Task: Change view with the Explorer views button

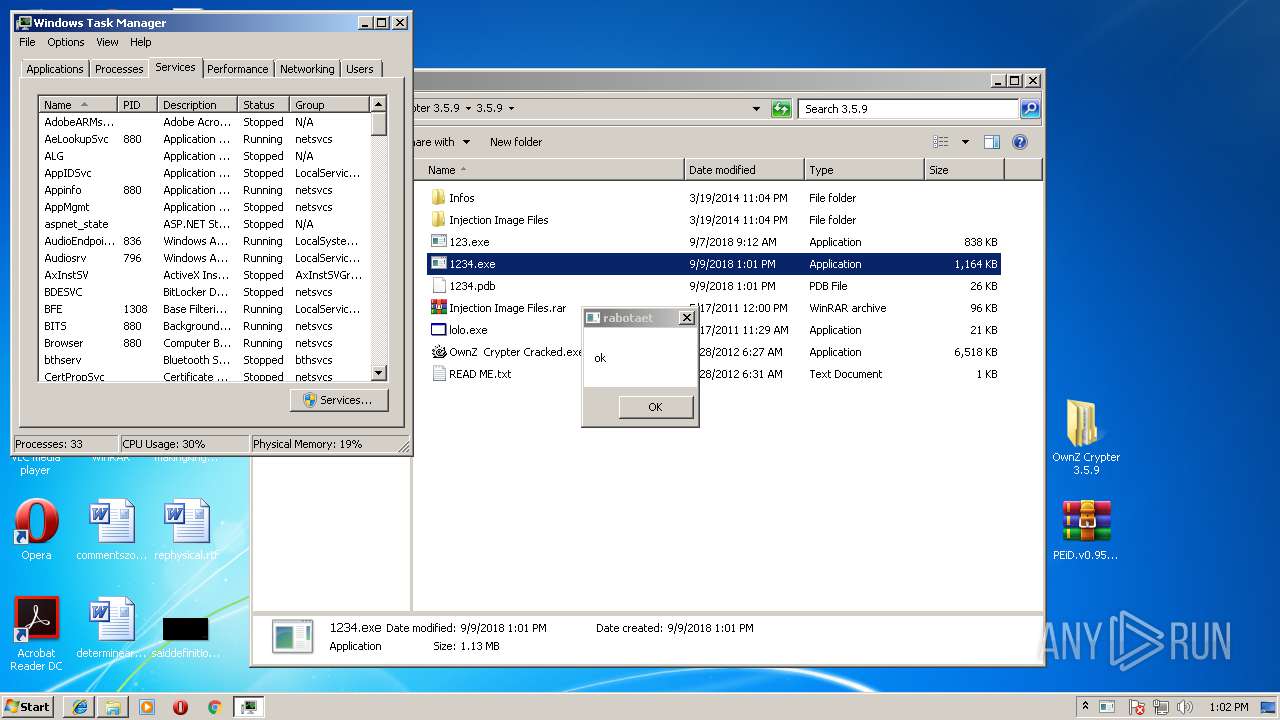Action: [940, 142]
